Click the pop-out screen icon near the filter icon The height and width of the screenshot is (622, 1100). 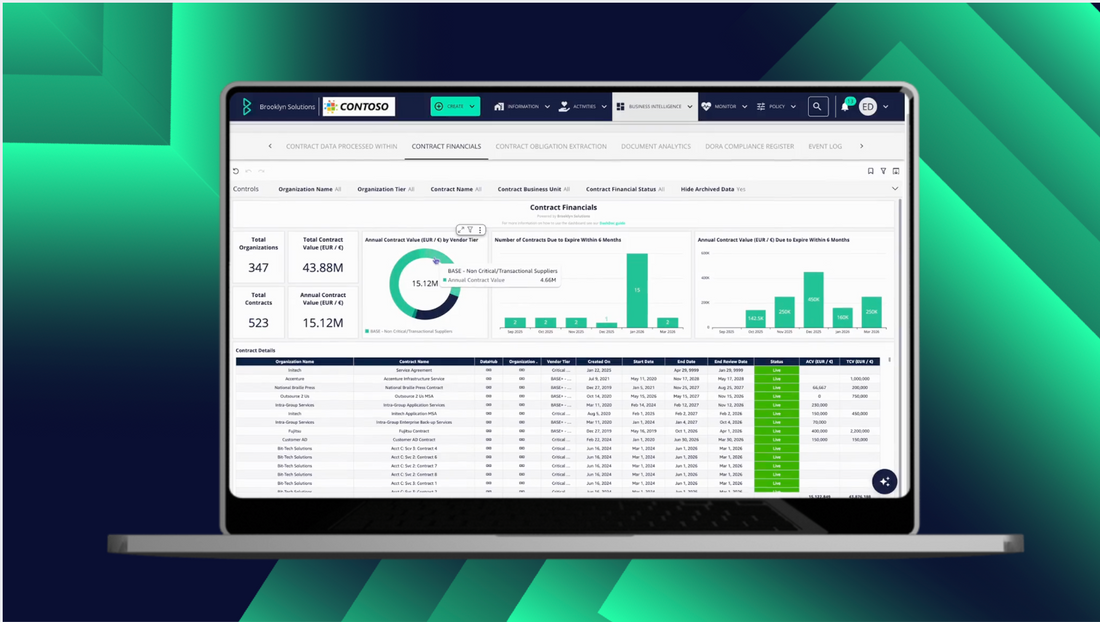(895, 171)
